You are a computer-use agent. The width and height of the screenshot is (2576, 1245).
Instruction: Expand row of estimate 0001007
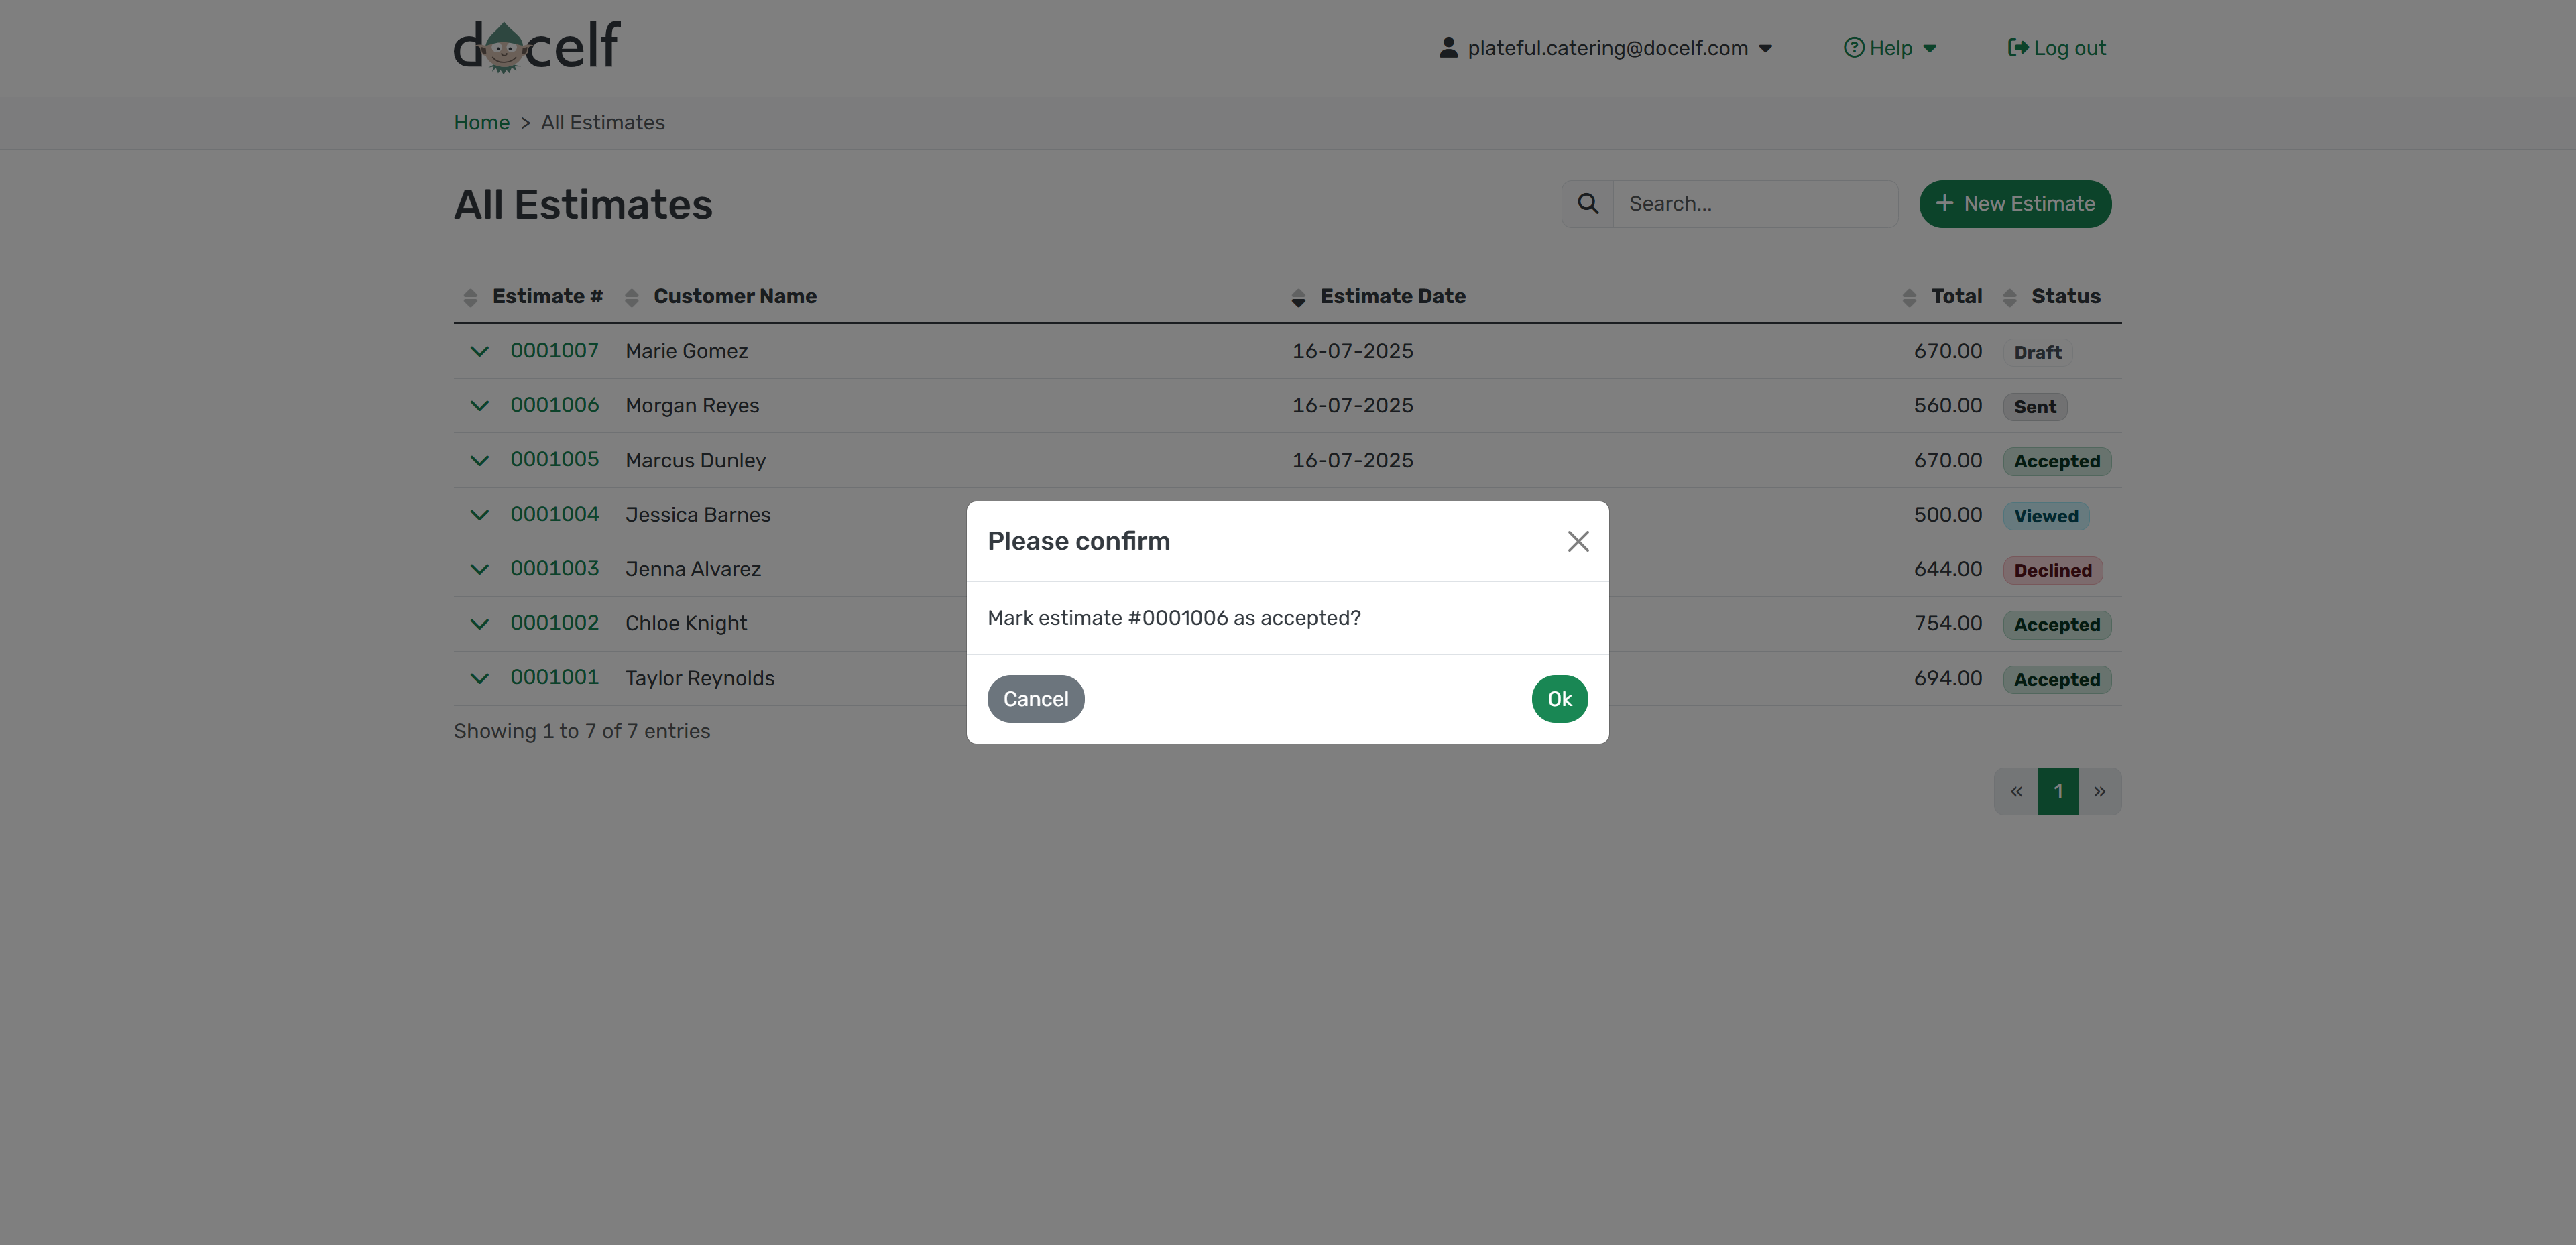click(479, 351)
